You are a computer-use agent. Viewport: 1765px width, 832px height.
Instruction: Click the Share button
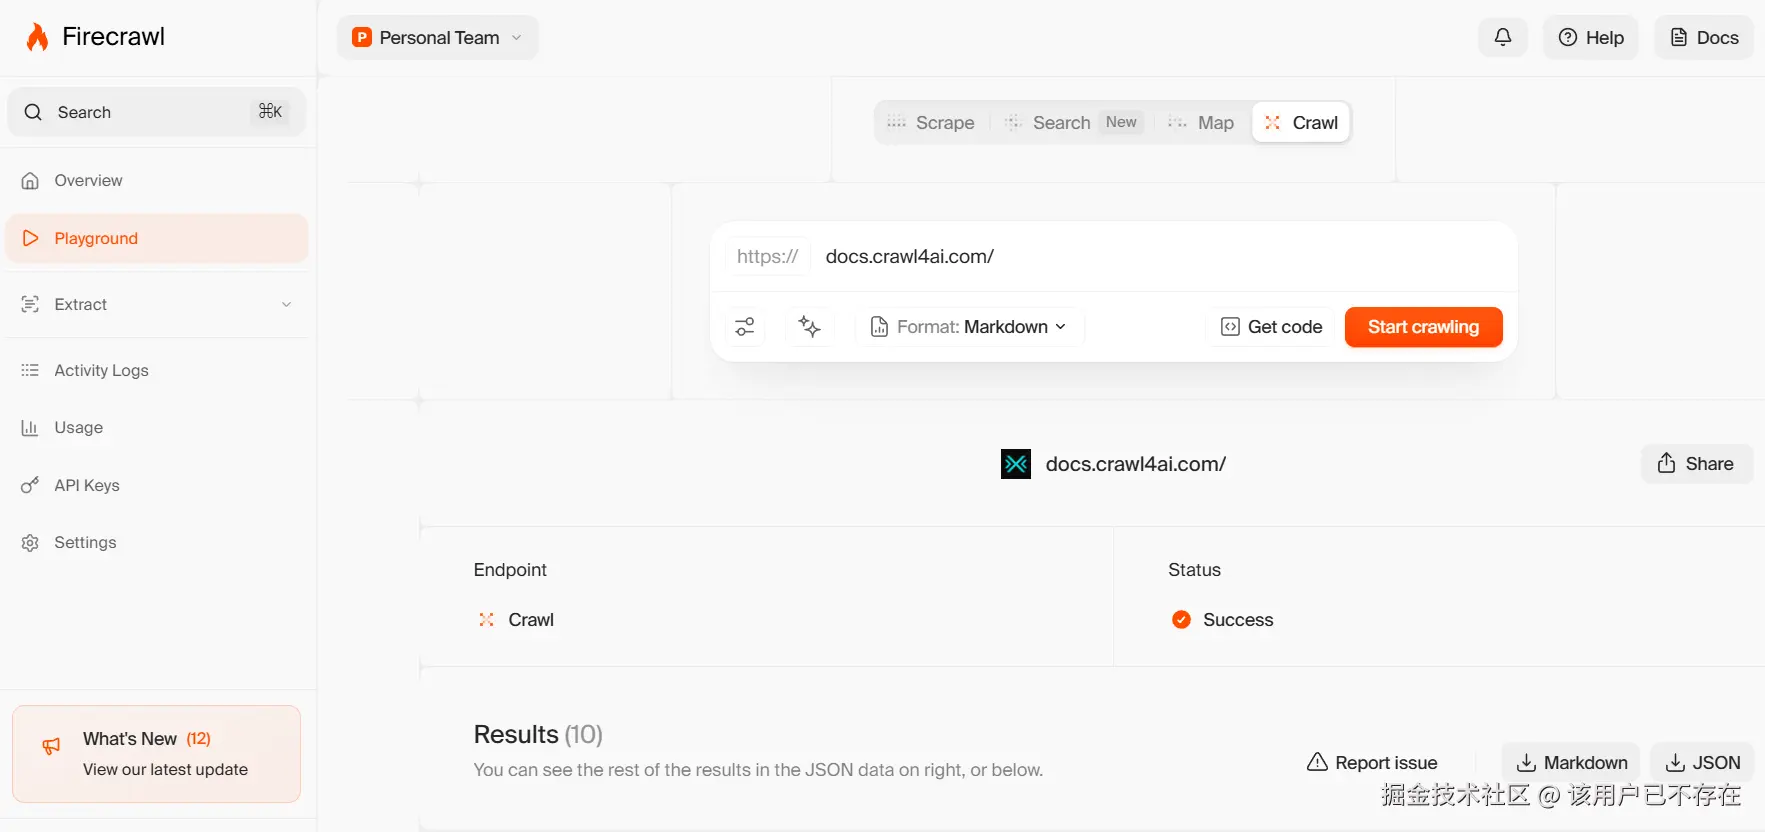tap(1696, 464)
